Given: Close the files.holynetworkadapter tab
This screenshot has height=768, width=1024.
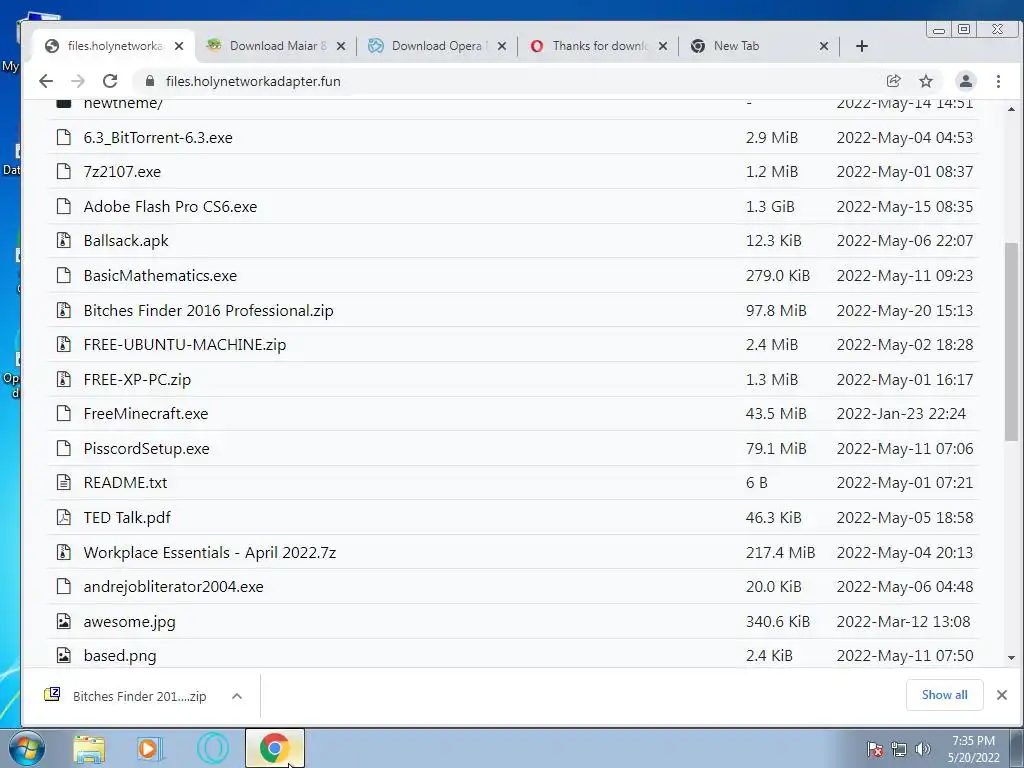Looking at the screenshot, I should [179, 46].
